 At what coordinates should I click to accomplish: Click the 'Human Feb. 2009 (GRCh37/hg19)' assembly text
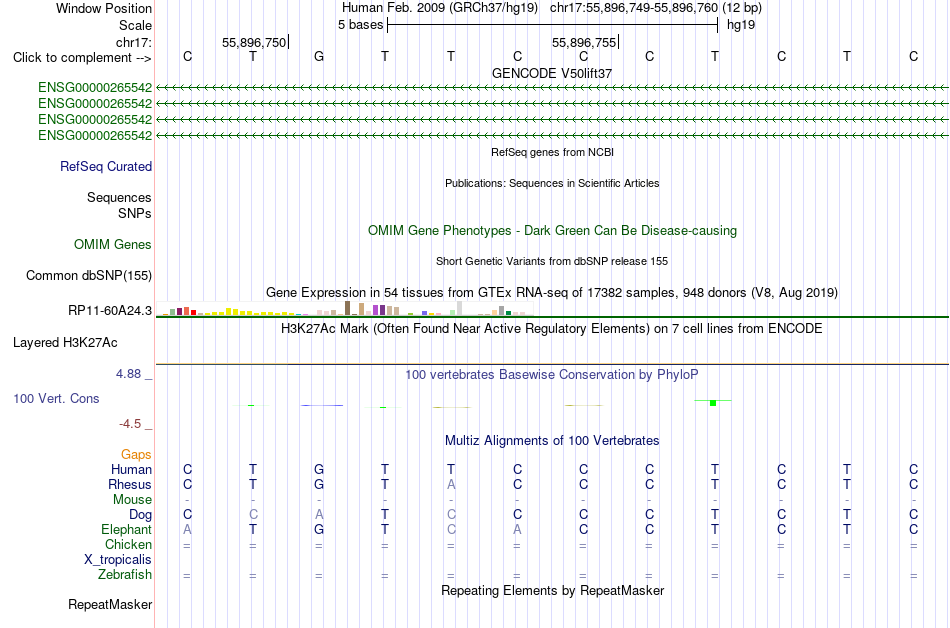(x=440, y=8)
